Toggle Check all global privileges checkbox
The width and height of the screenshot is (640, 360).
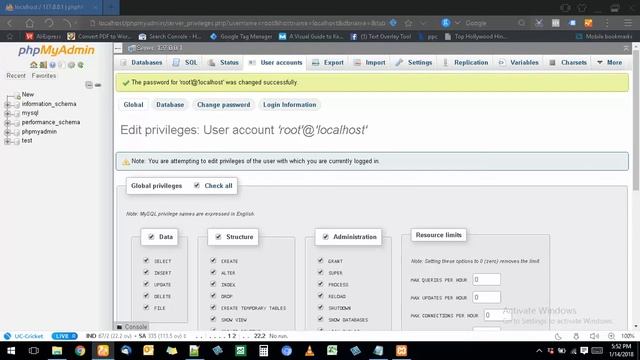(x=197, y=185)
